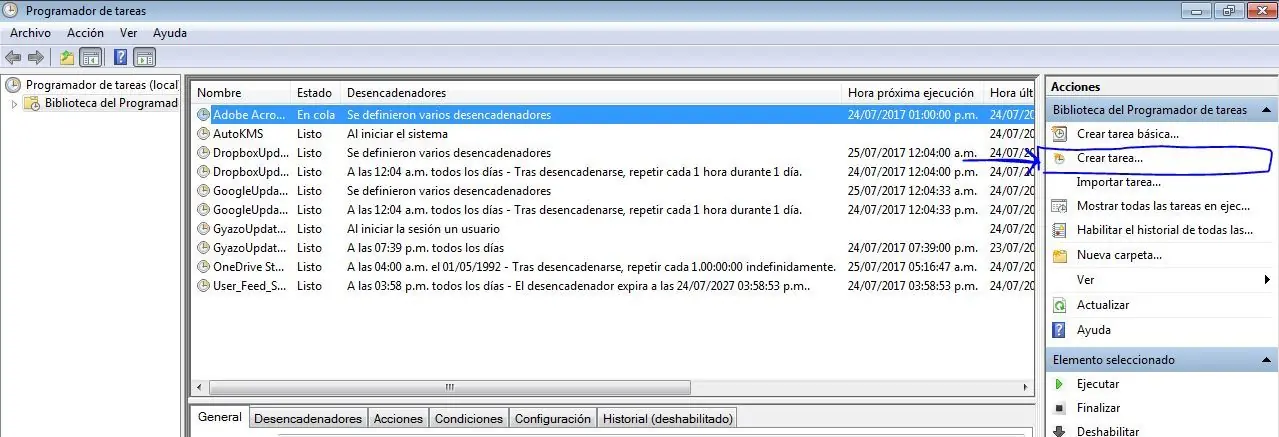Select Programador de tareas (local) tree node

[x=101, y=85]
